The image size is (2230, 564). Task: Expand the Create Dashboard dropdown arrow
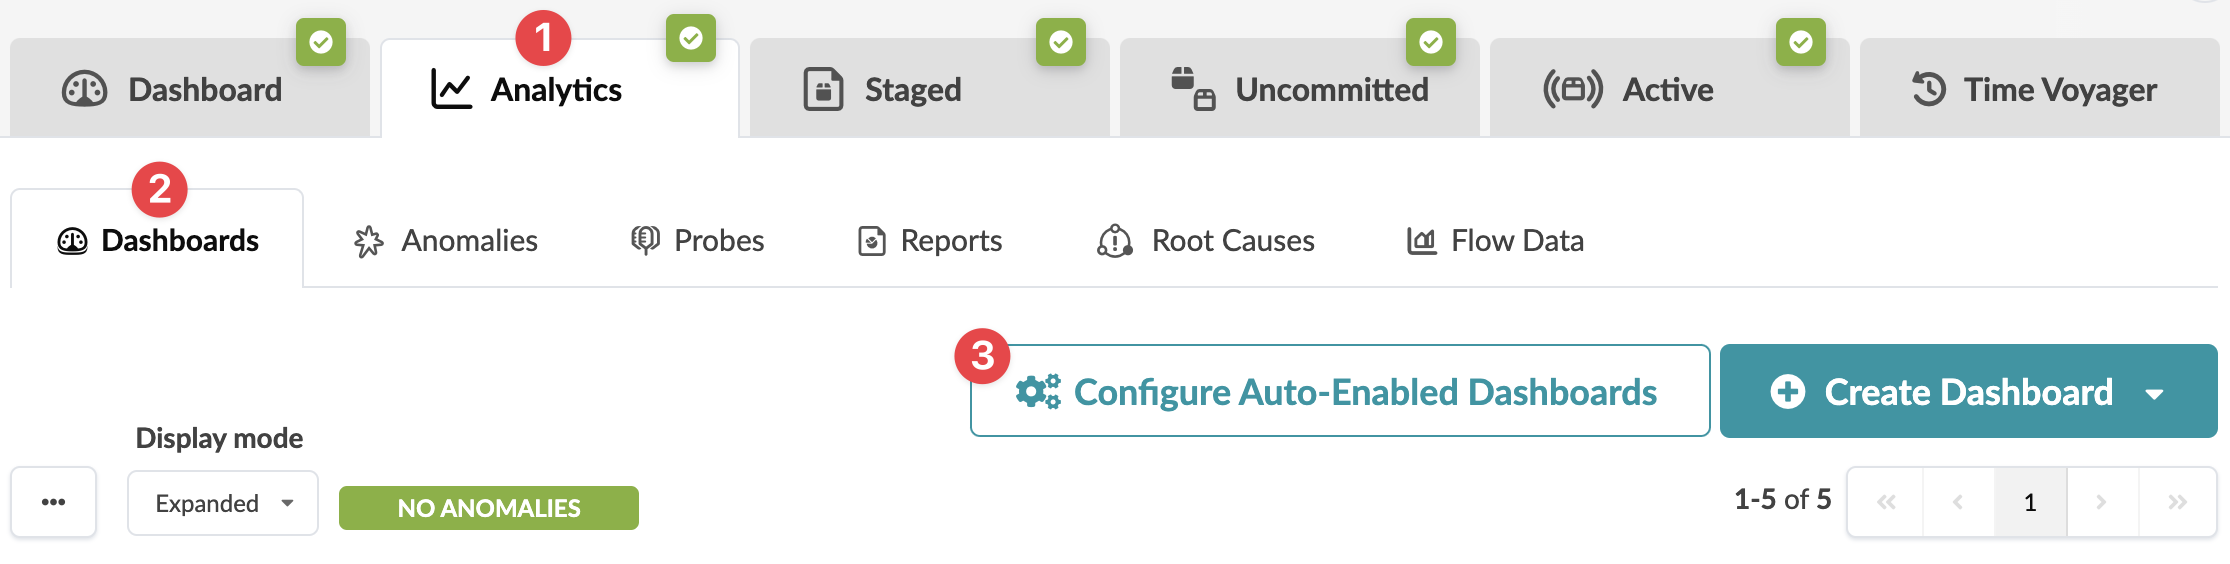click(x=2155, y=393)
